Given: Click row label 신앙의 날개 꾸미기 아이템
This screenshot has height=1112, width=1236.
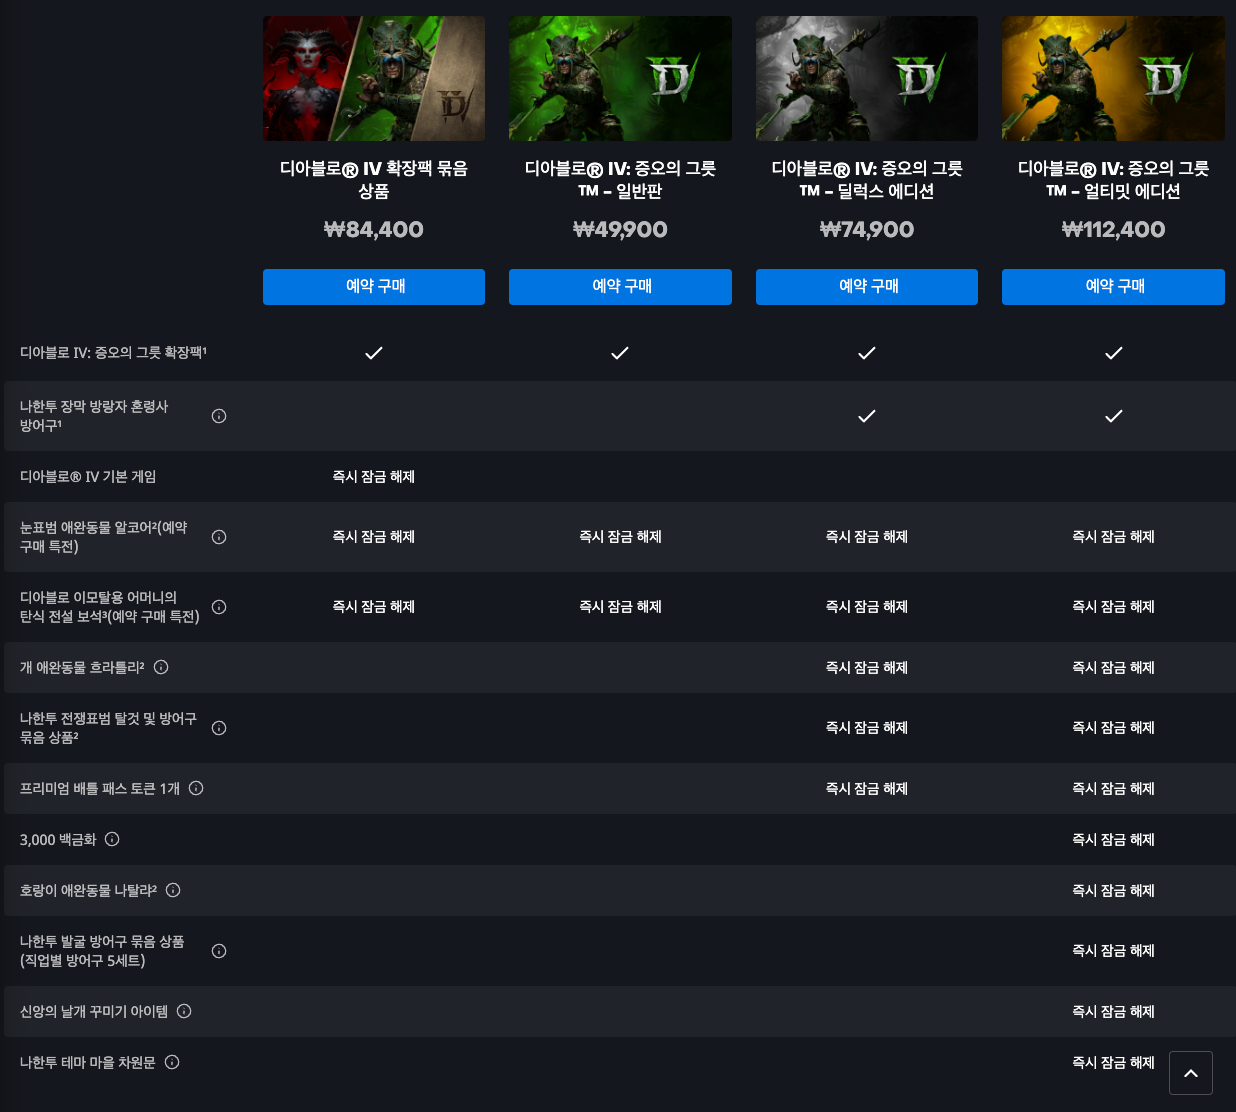Looking at the screenshot, I should coord(94,1012).
